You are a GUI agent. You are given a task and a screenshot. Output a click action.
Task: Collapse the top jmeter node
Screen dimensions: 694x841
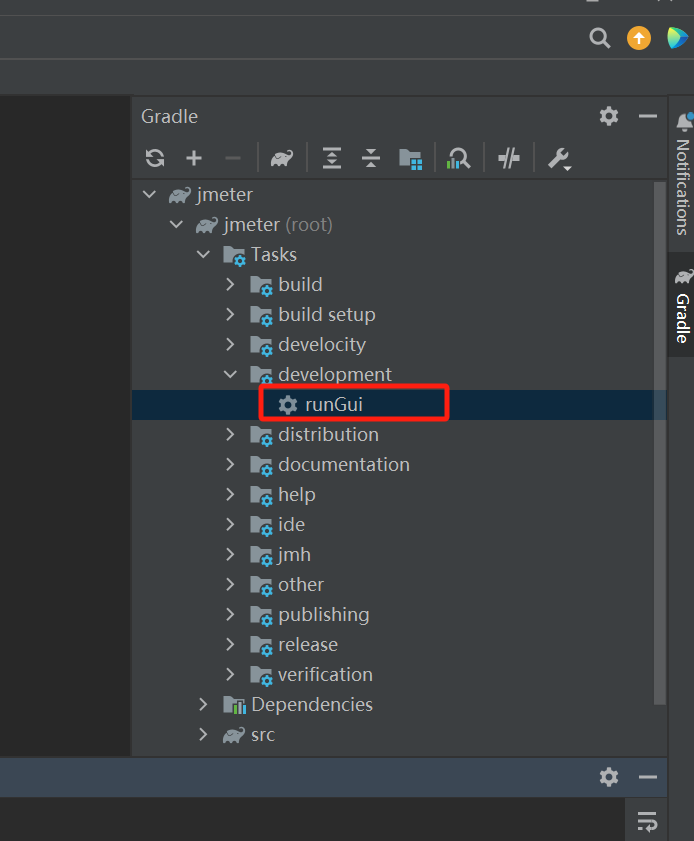pyautogui.click(x=150, y=194)
